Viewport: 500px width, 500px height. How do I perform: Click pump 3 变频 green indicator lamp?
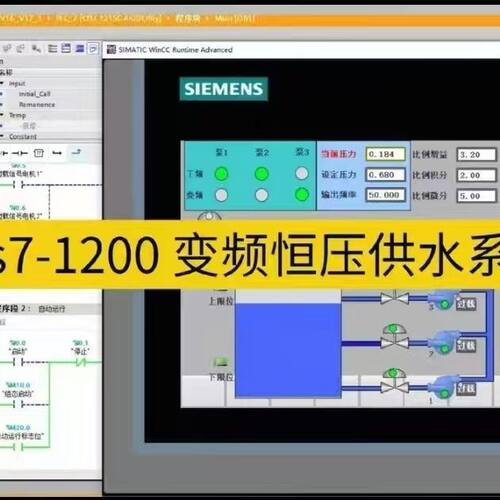click(302, 195)
